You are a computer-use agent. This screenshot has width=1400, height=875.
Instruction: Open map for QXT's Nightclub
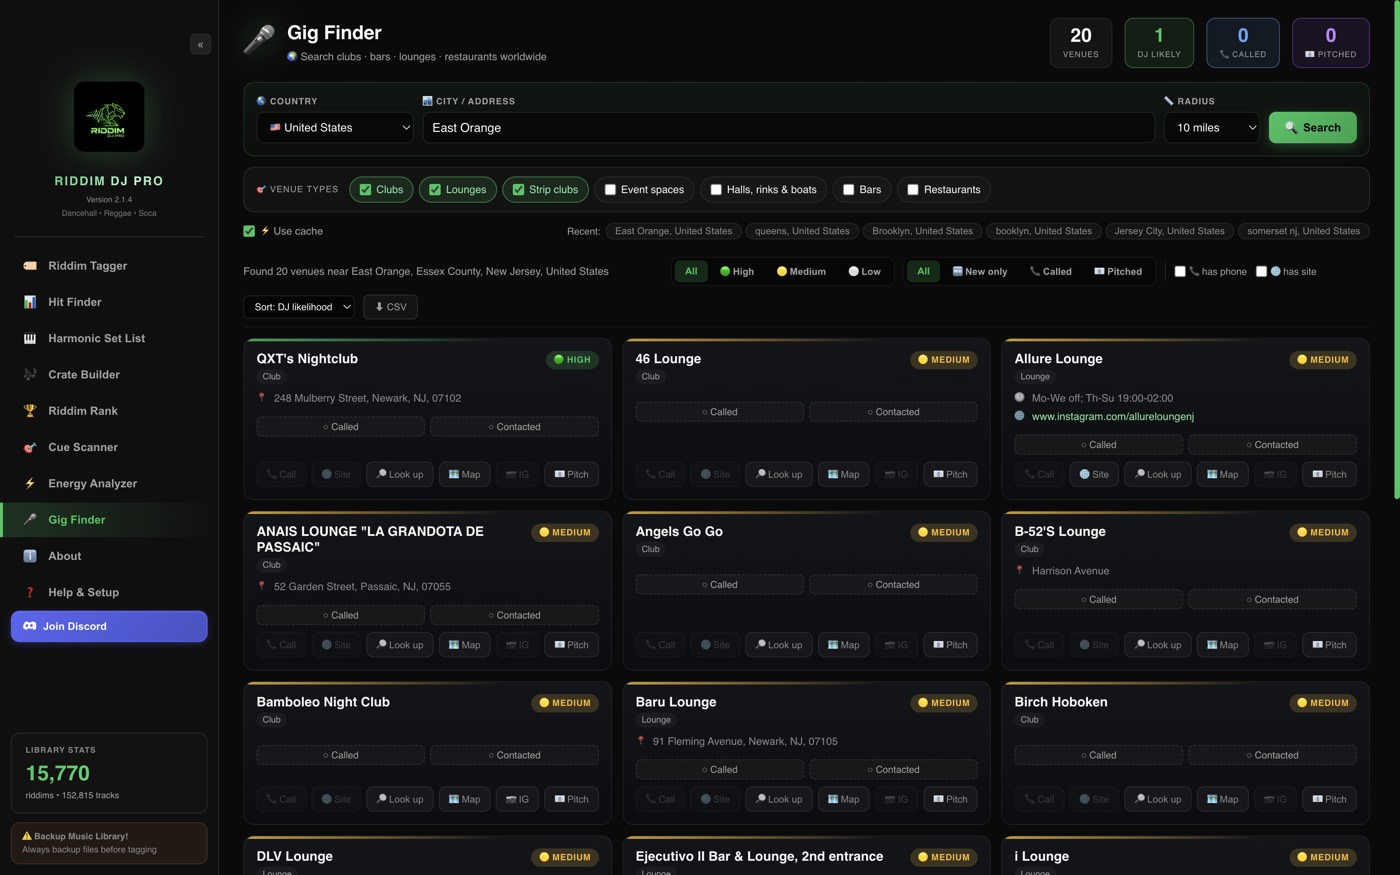coord(464,474)
